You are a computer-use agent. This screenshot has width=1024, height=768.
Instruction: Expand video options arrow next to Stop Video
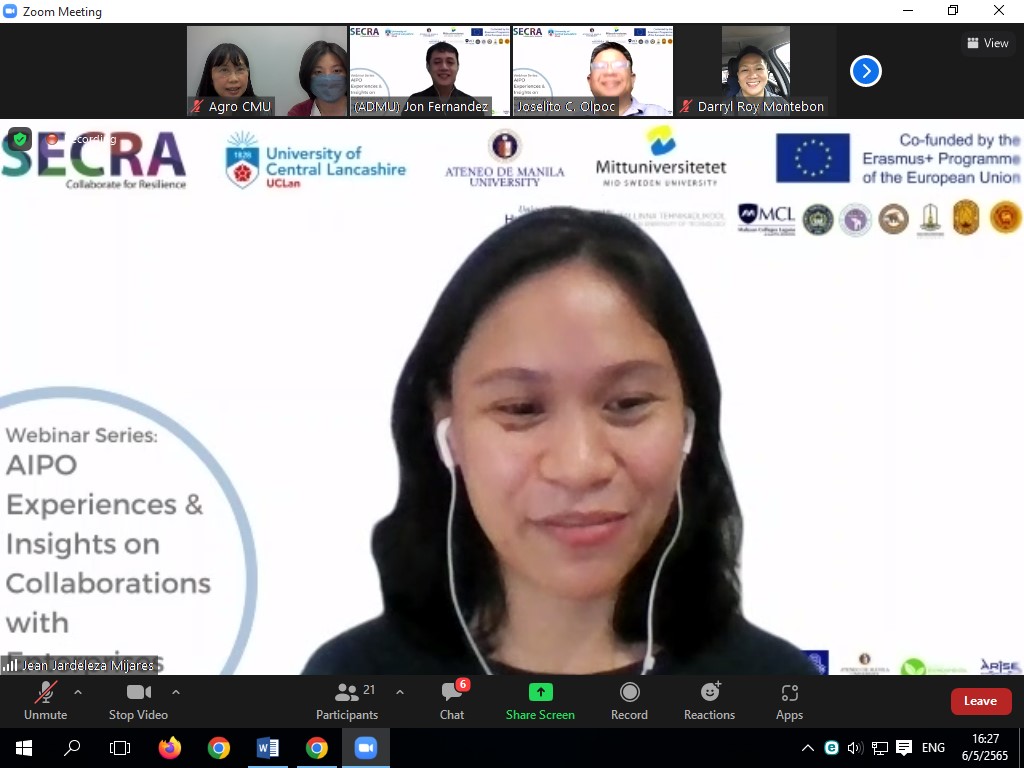click(x=176, y=692)
